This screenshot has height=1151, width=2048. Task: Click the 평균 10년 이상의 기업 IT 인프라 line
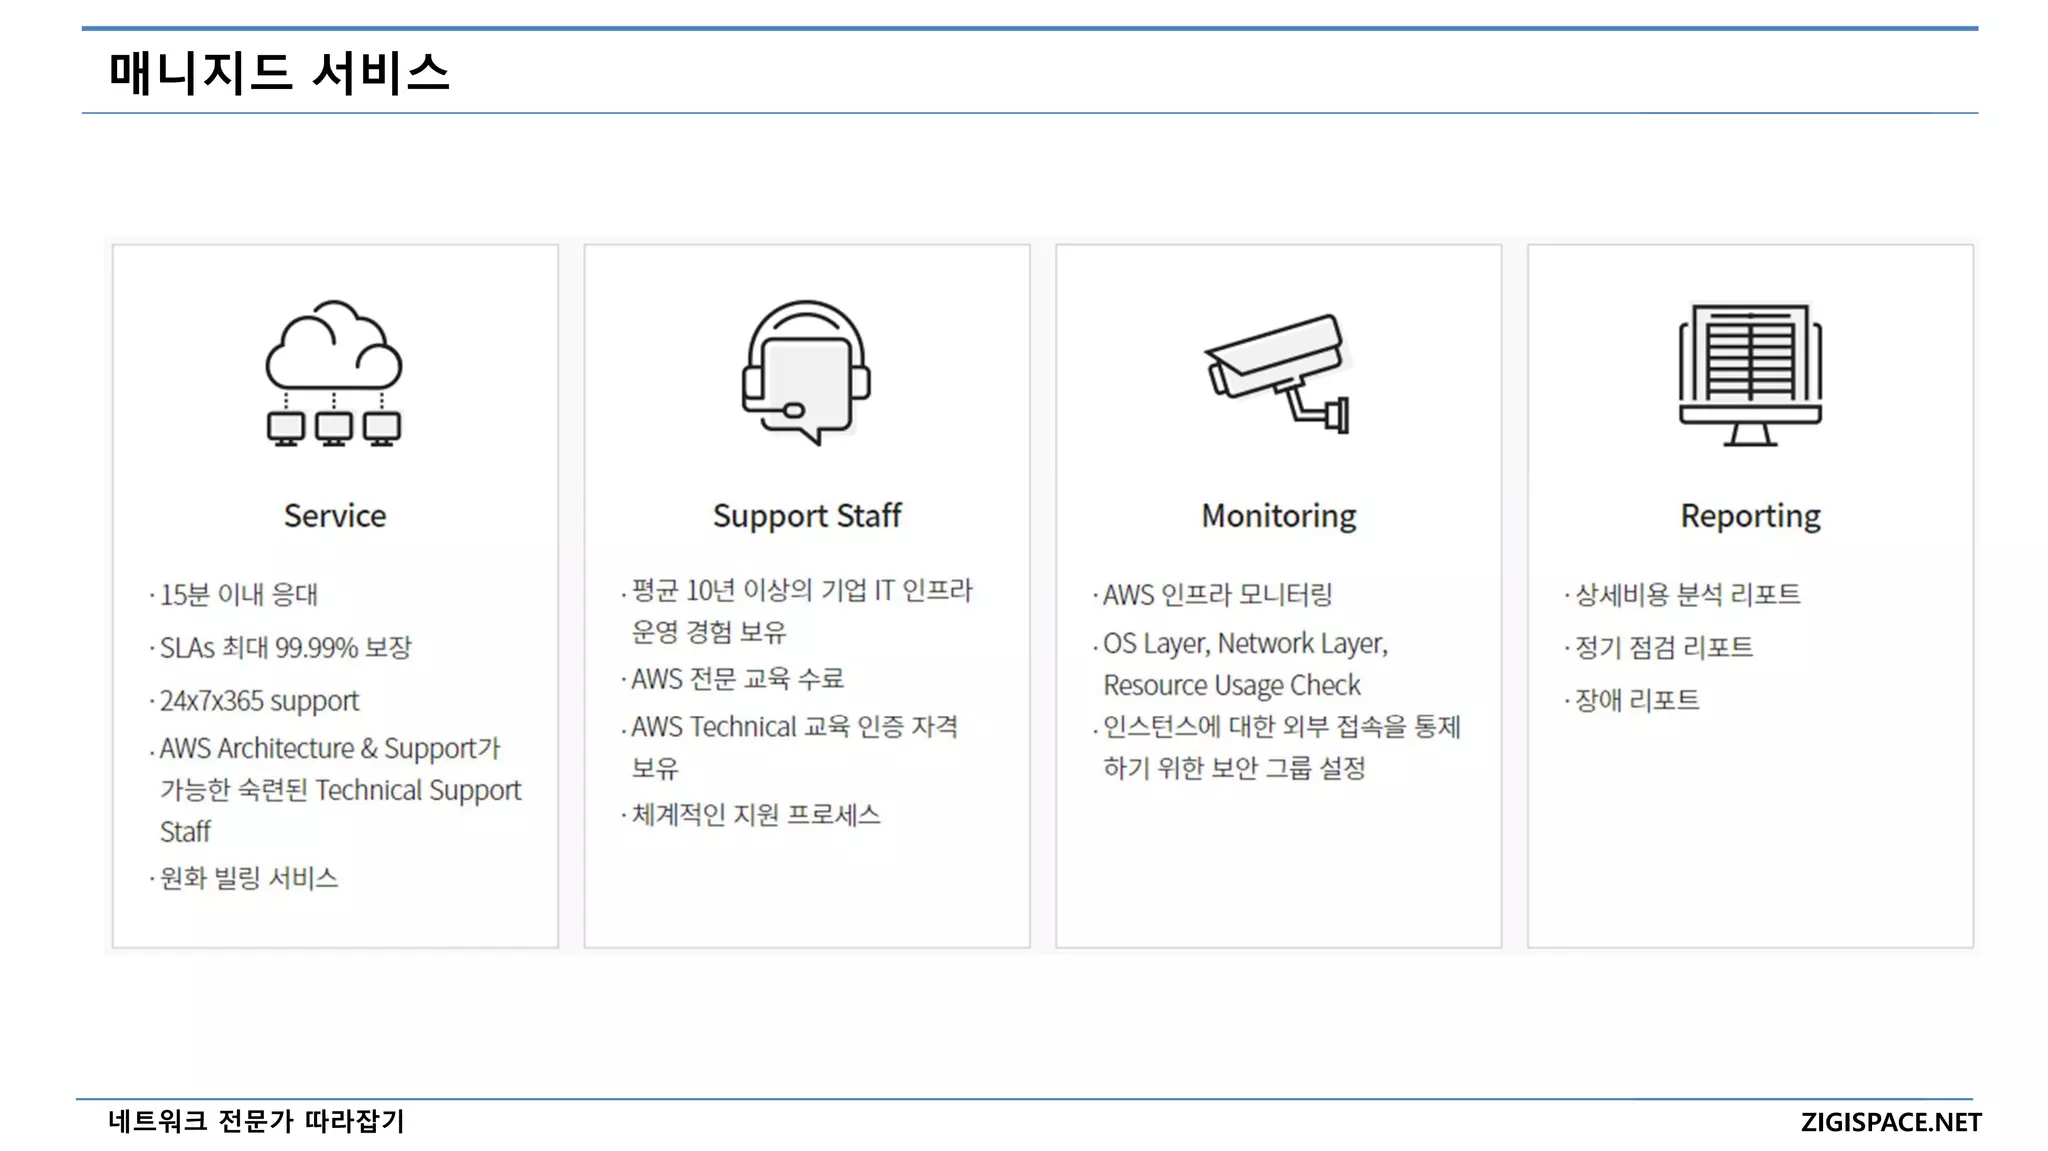pyautogui.click(x=802, y=591)
